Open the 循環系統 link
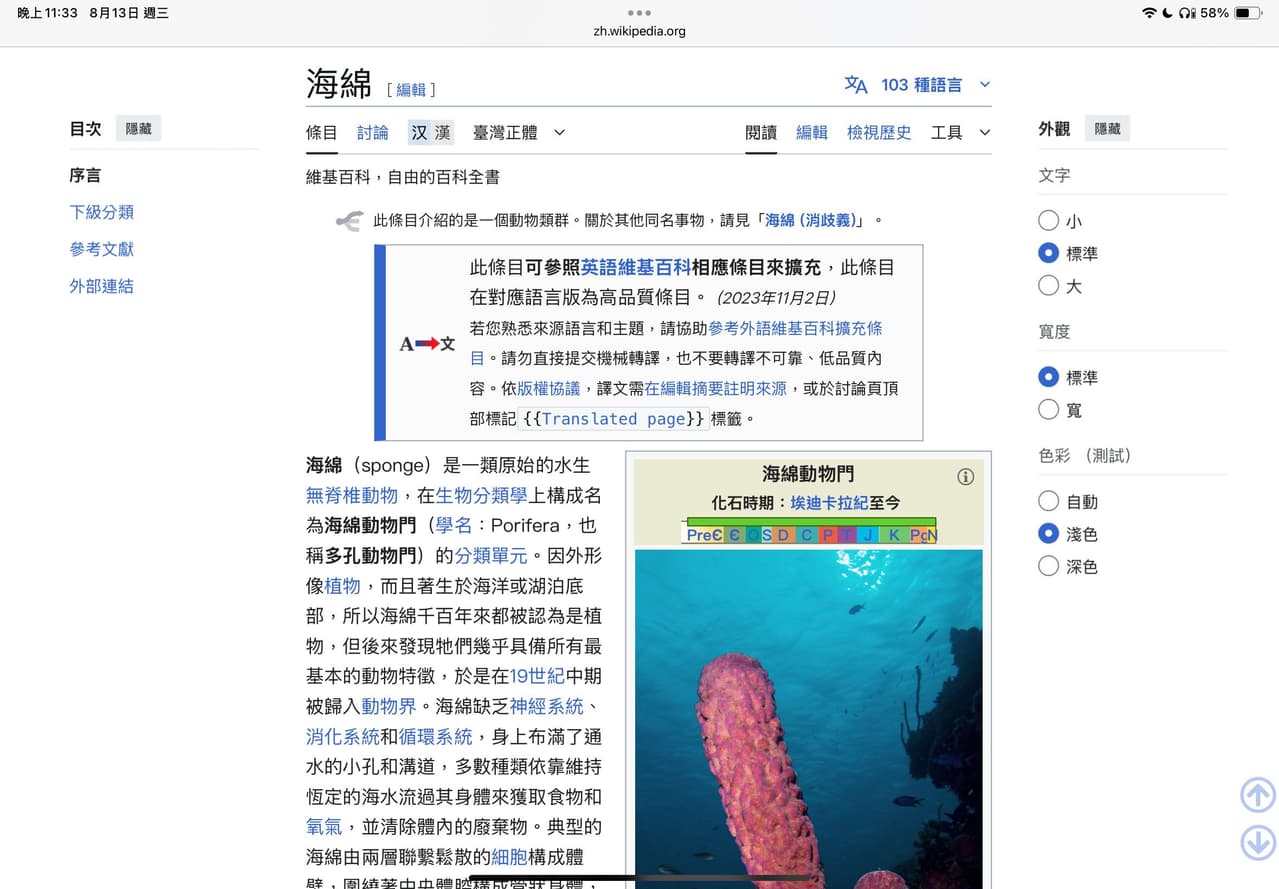The height and width of the screenshot is (889, 1279). coord(435,736)
